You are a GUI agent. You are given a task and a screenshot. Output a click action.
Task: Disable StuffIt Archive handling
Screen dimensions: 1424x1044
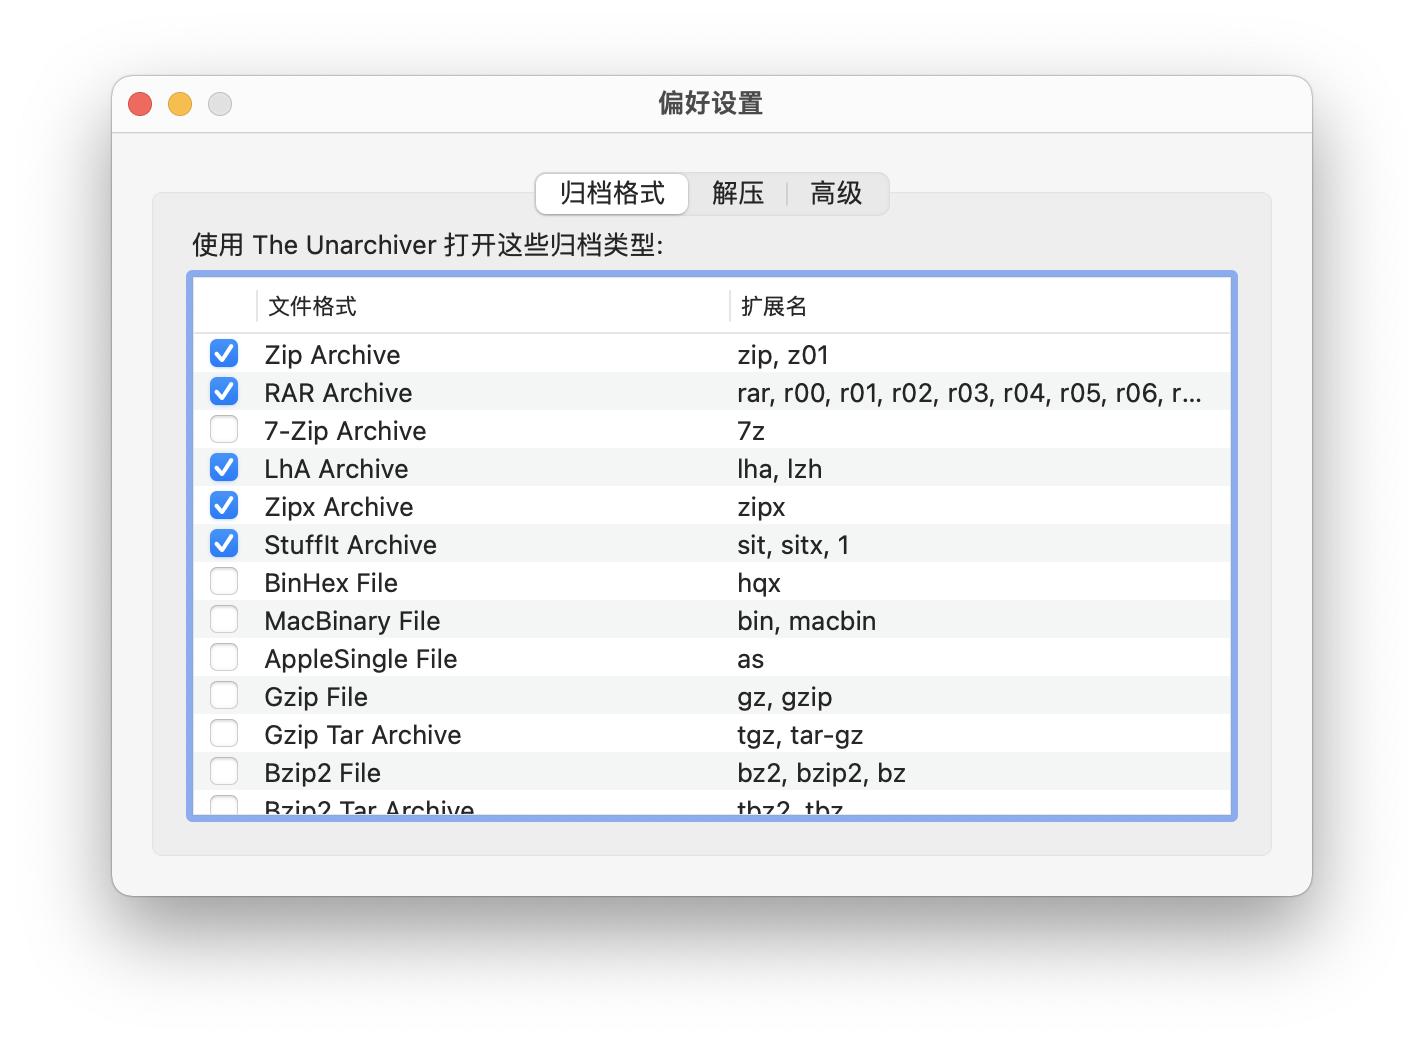pyautogui.click(x=224, y=543)
